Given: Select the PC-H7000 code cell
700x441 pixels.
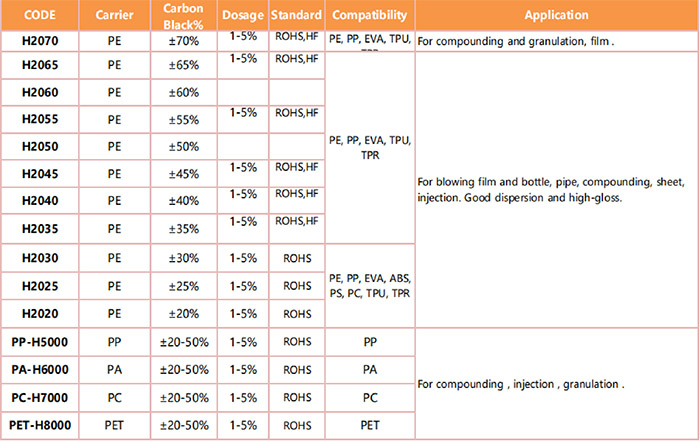Looking at the screenshot, I should 40,398.
